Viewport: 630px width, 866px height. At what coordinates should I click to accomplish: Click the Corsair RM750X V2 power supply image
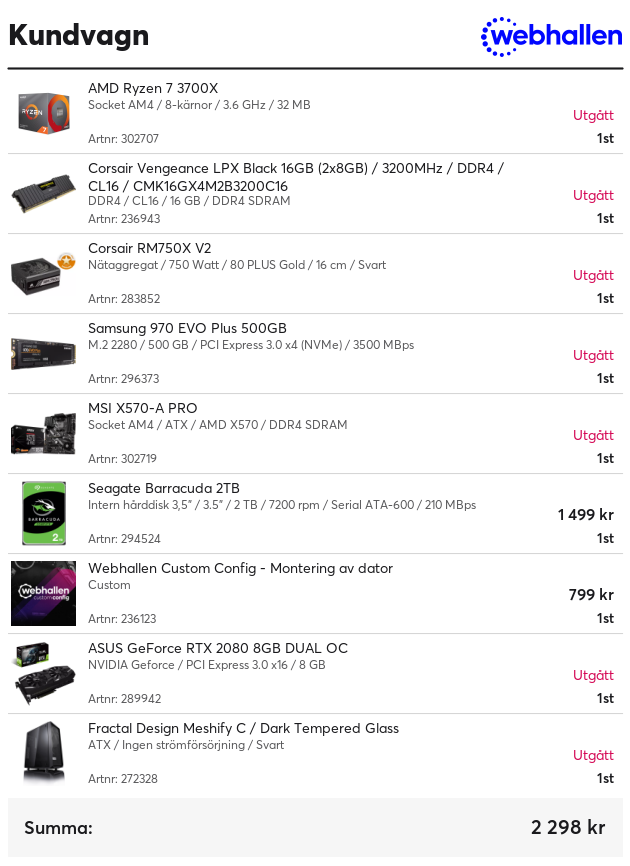click(x=44, y=273)
